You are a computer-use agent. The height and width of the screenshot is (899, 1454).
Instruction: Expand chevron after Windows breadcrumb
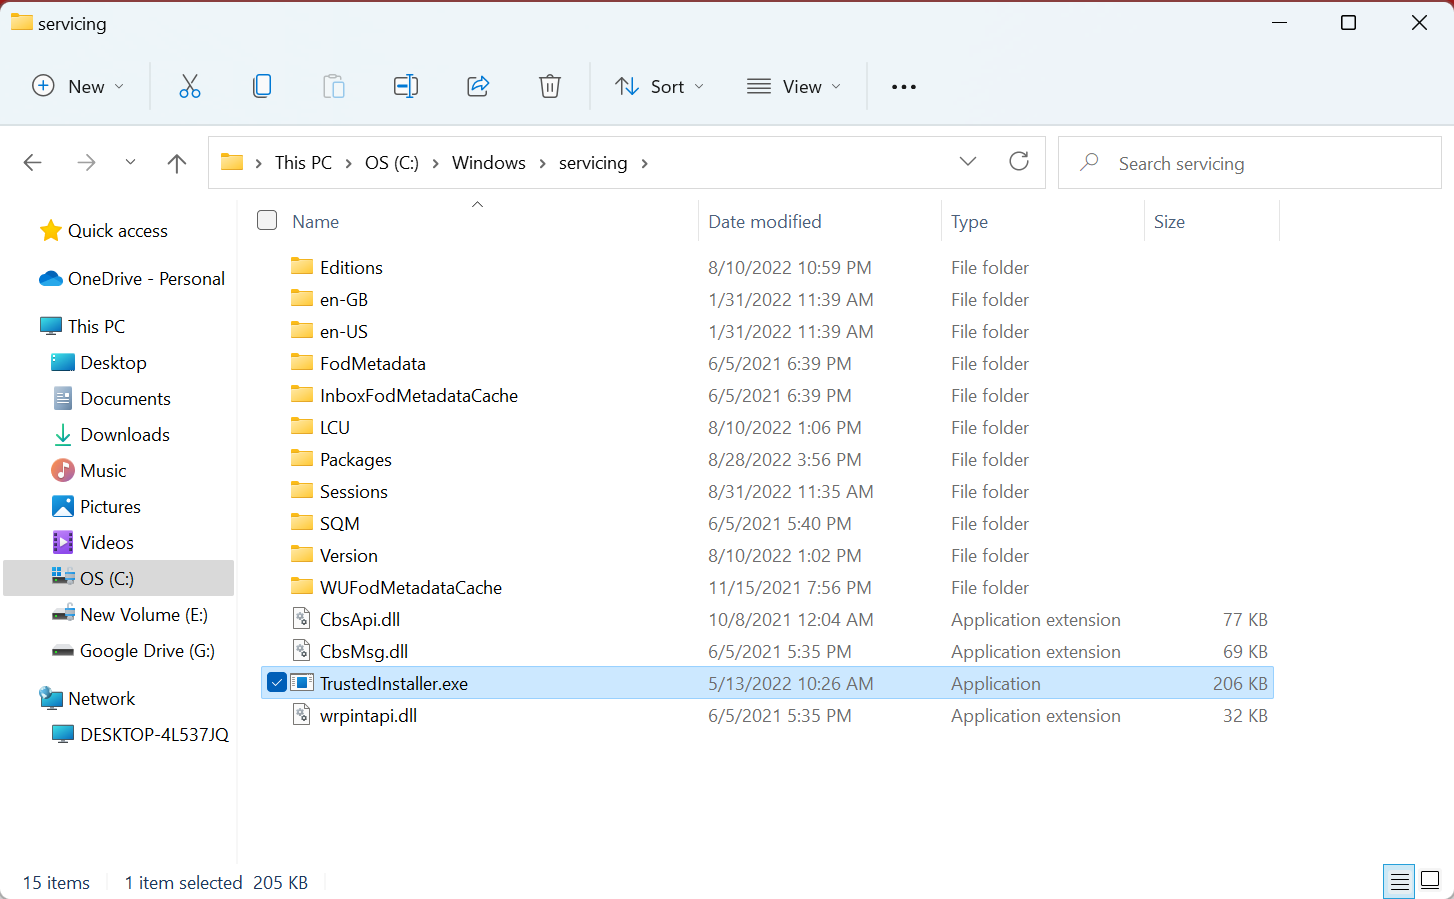tap(542, 163)
